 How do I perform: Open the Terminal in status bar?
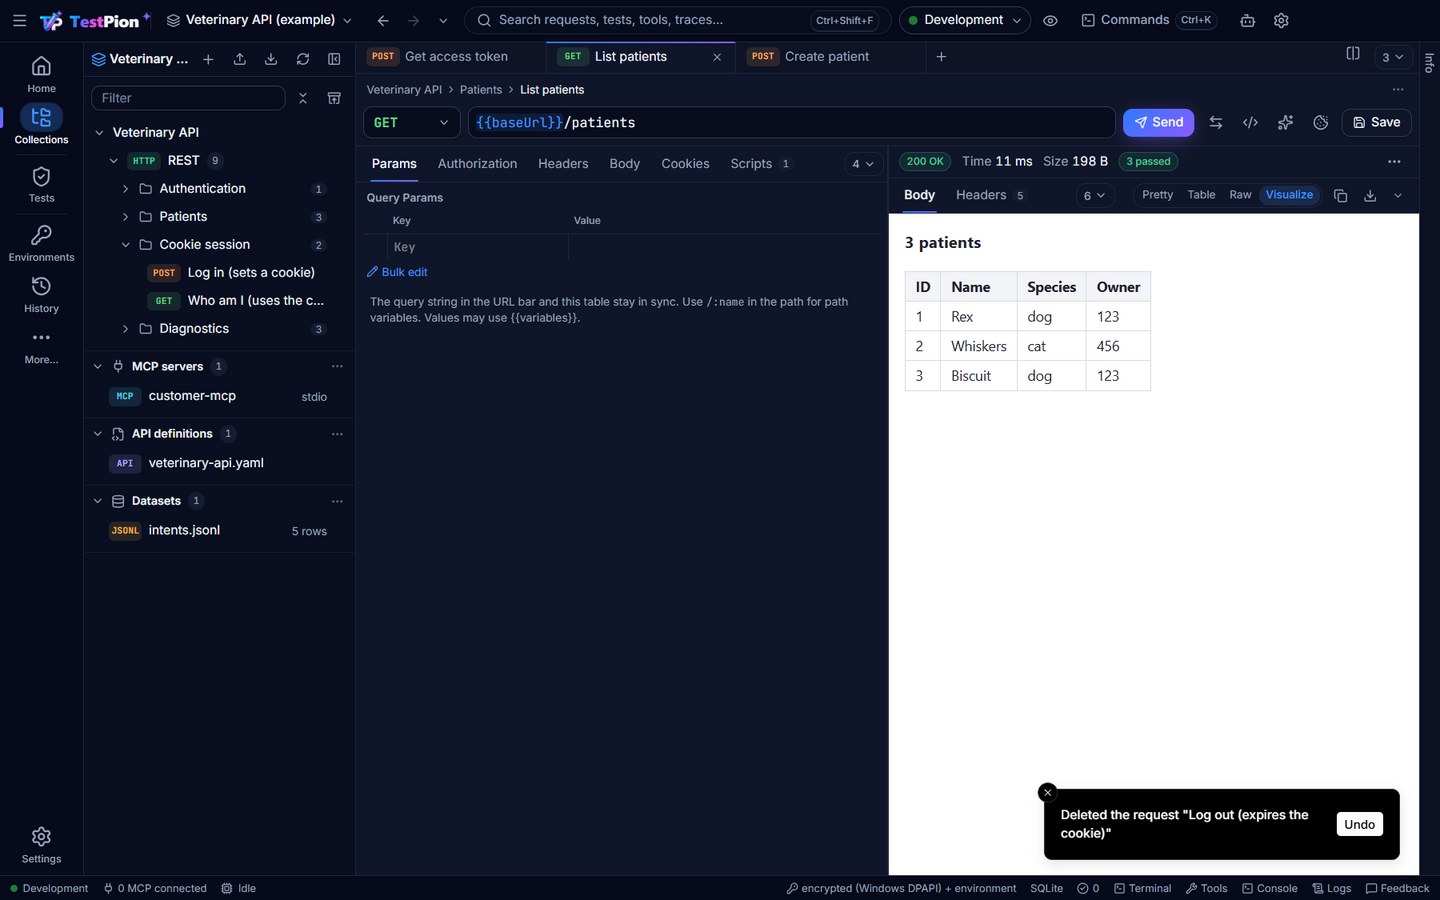[x=1142, y=888]
